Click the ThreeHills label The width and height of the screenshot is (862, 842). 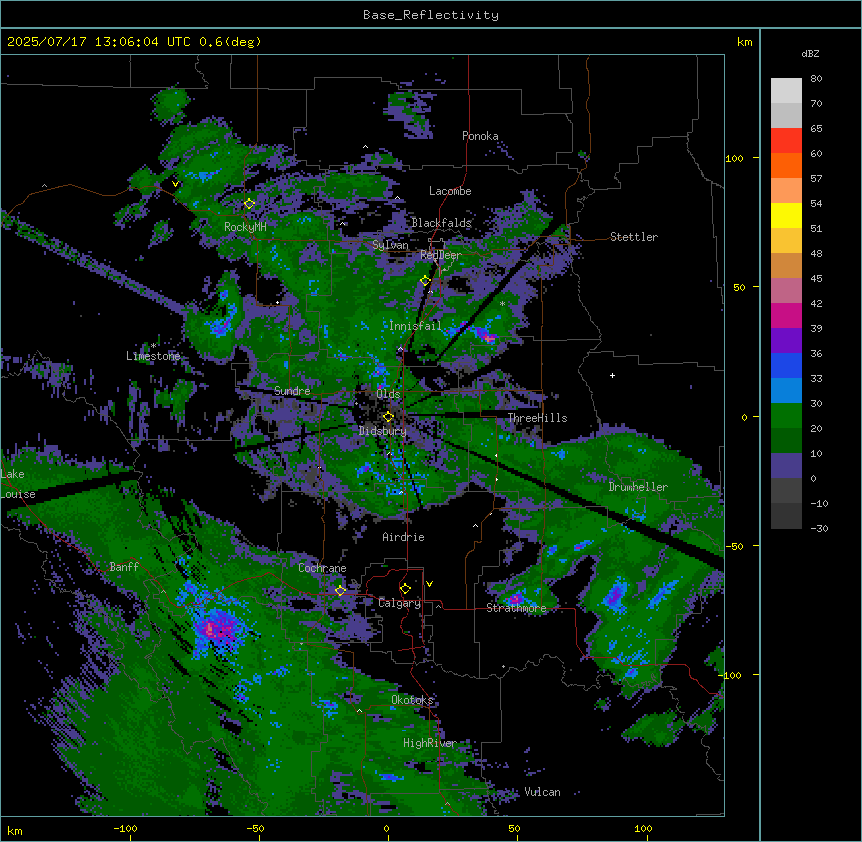538,418
